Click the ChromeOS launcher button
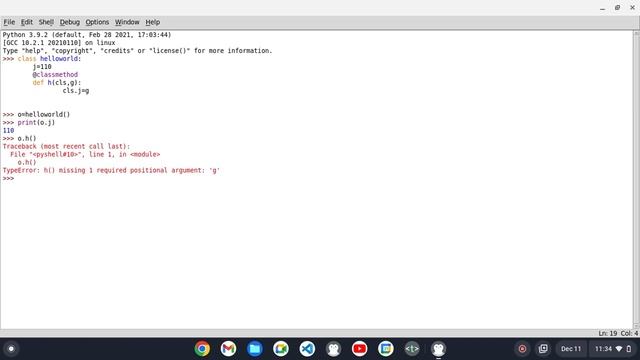This screenshot has height=360, width=640. pyautogui.click(x=11, y=349)
